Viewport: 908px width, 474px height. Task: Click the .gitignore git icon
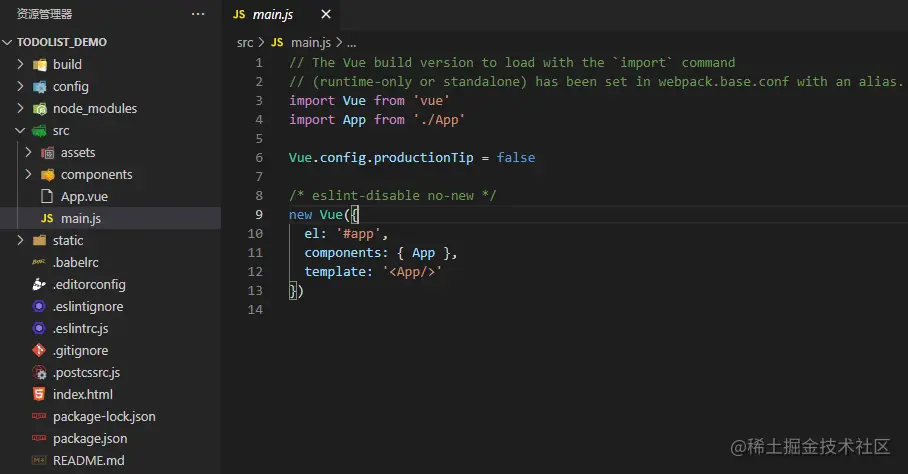(39, 350)
